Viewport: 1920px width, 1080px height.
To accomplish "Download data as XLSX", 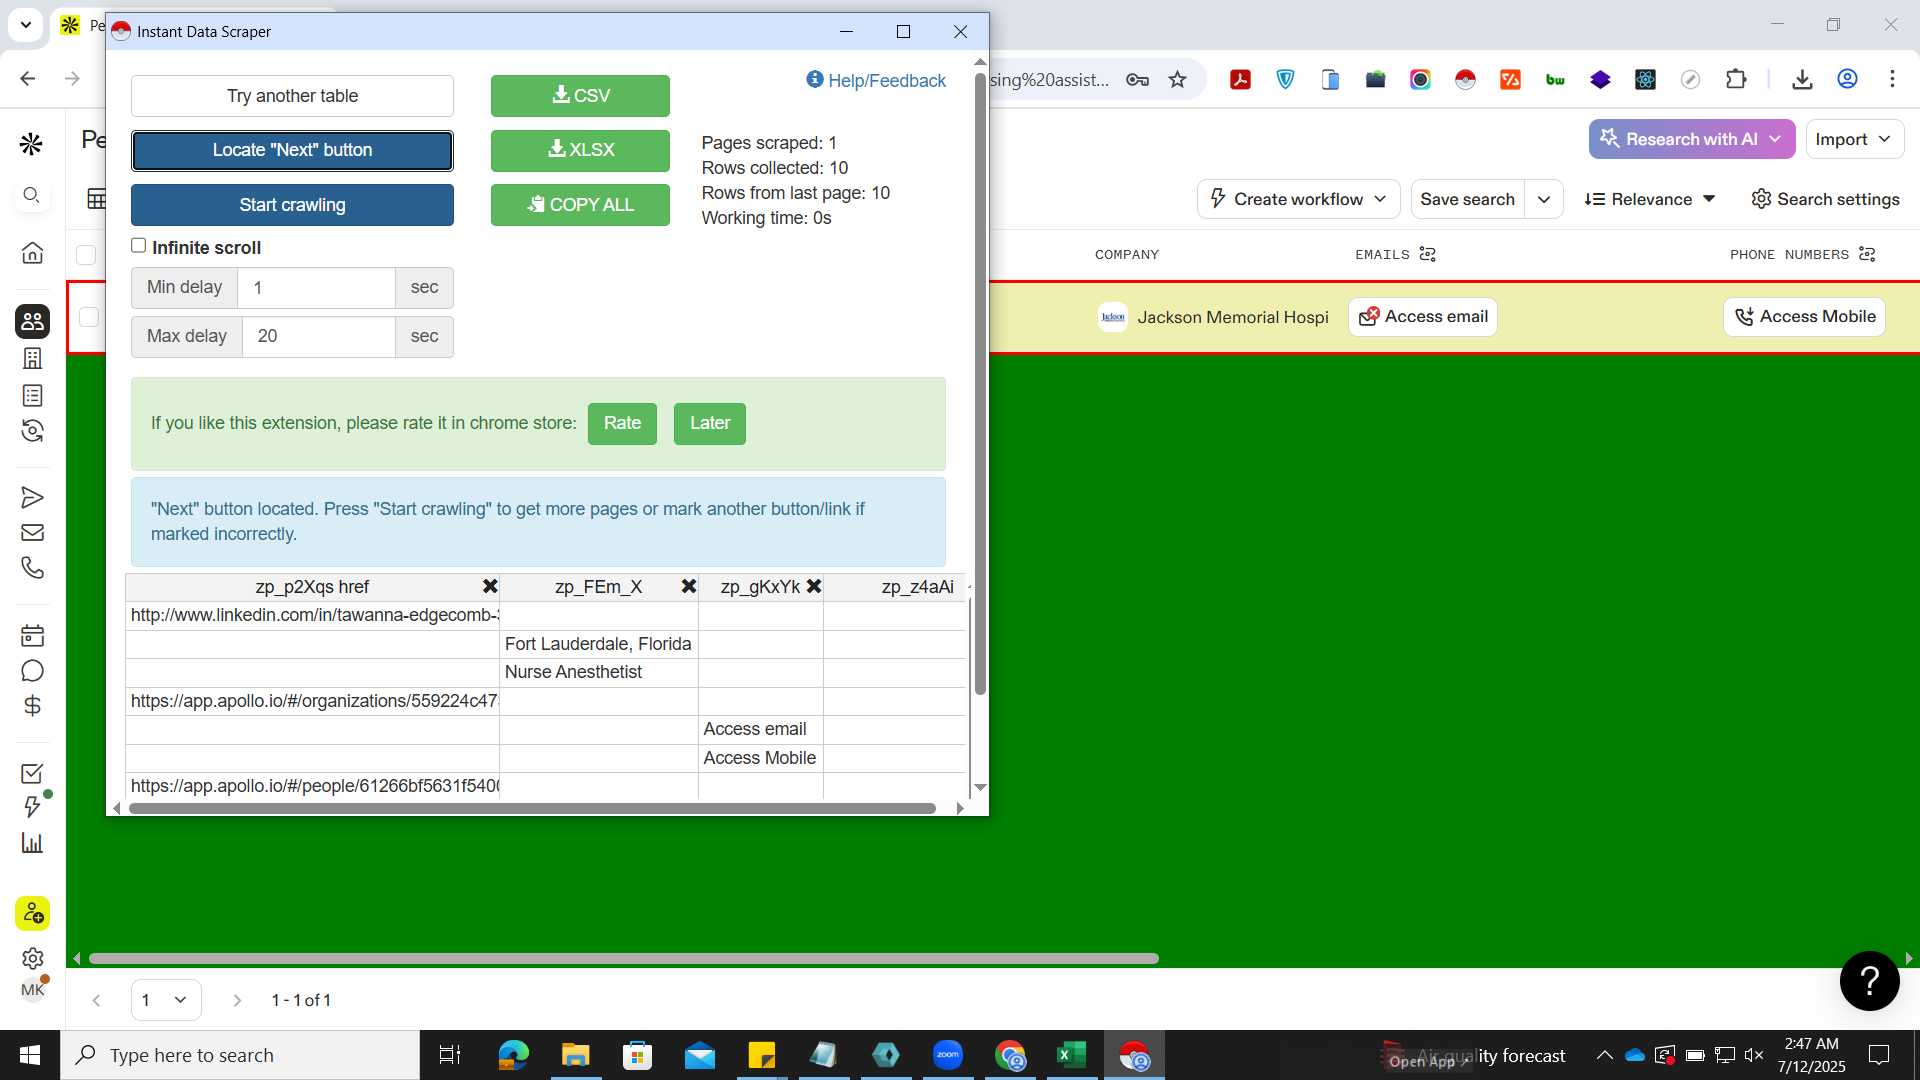I will pos(580,150).
